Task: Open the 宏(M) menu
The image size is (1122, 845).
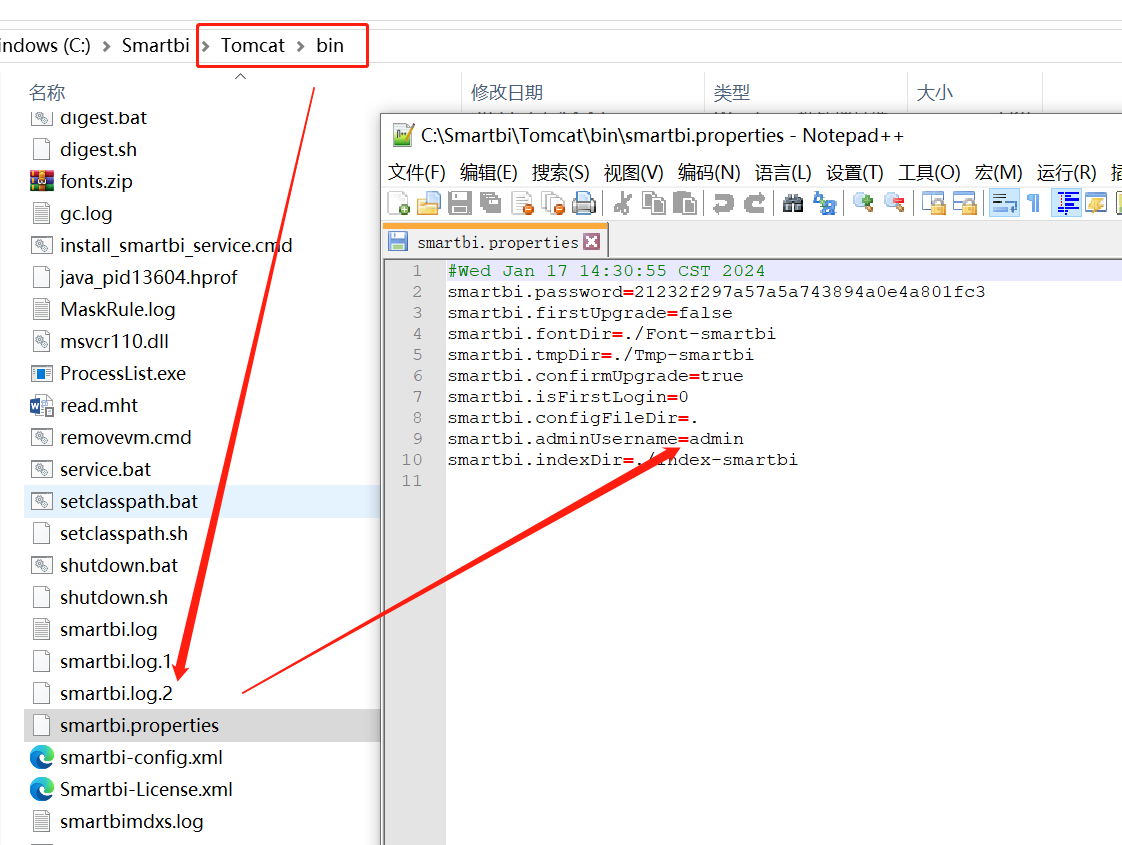Action: tap(998, 172)
